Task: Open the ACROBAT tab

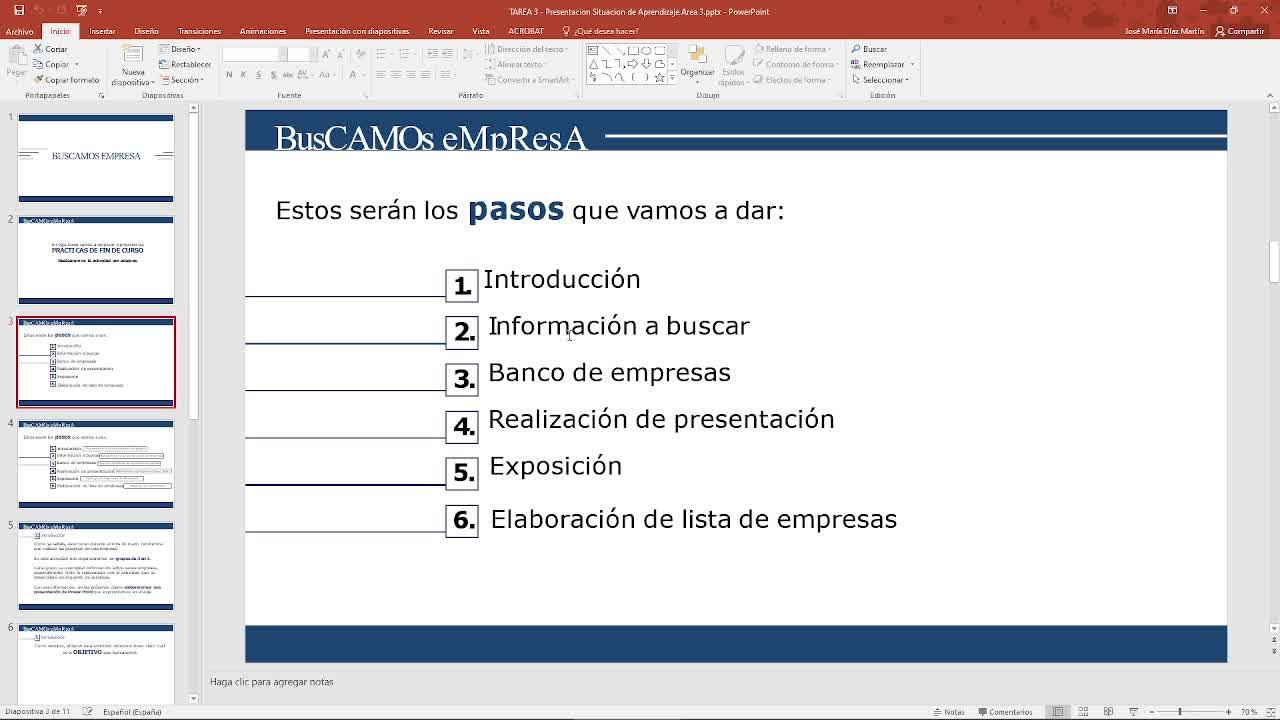Action: [526, 31]
